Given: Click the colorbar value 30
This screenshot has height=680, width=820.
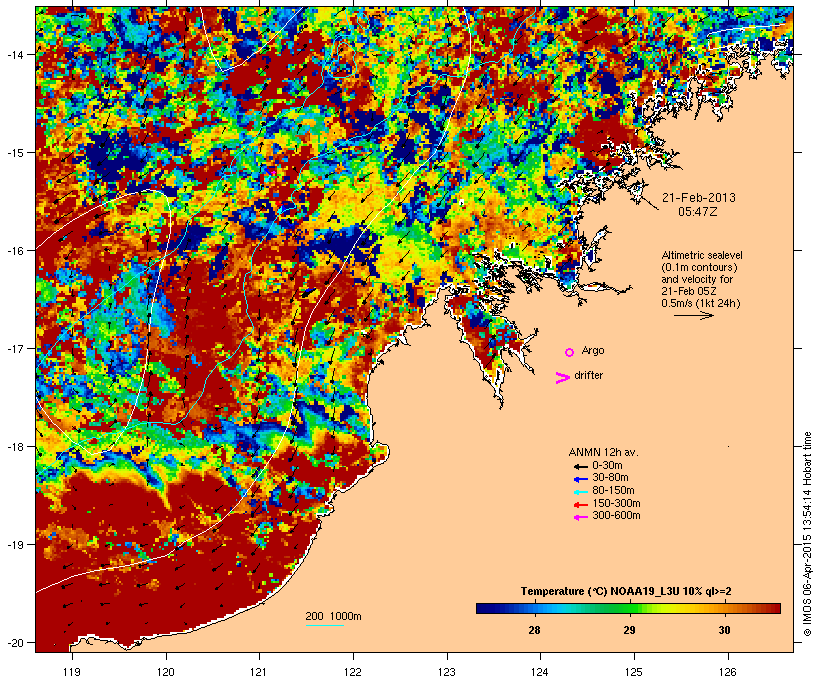Looking at the screenshot, I should (x=724, y=630).
